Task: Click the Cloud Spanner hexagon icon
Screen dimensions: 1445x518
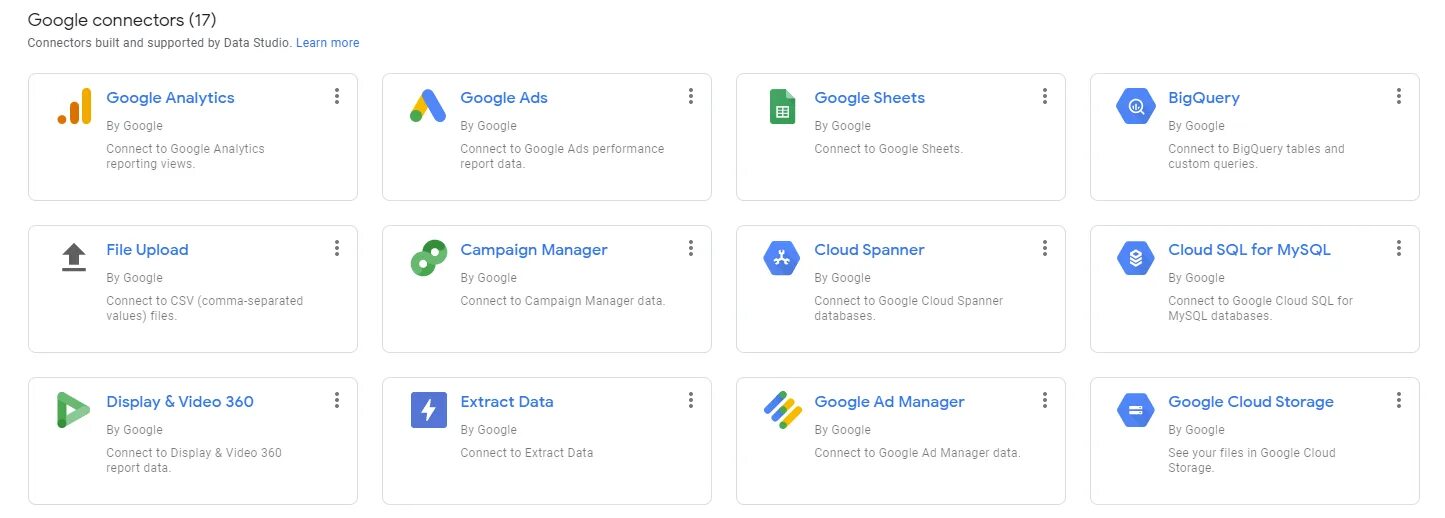Action: [x=782, y=258]
